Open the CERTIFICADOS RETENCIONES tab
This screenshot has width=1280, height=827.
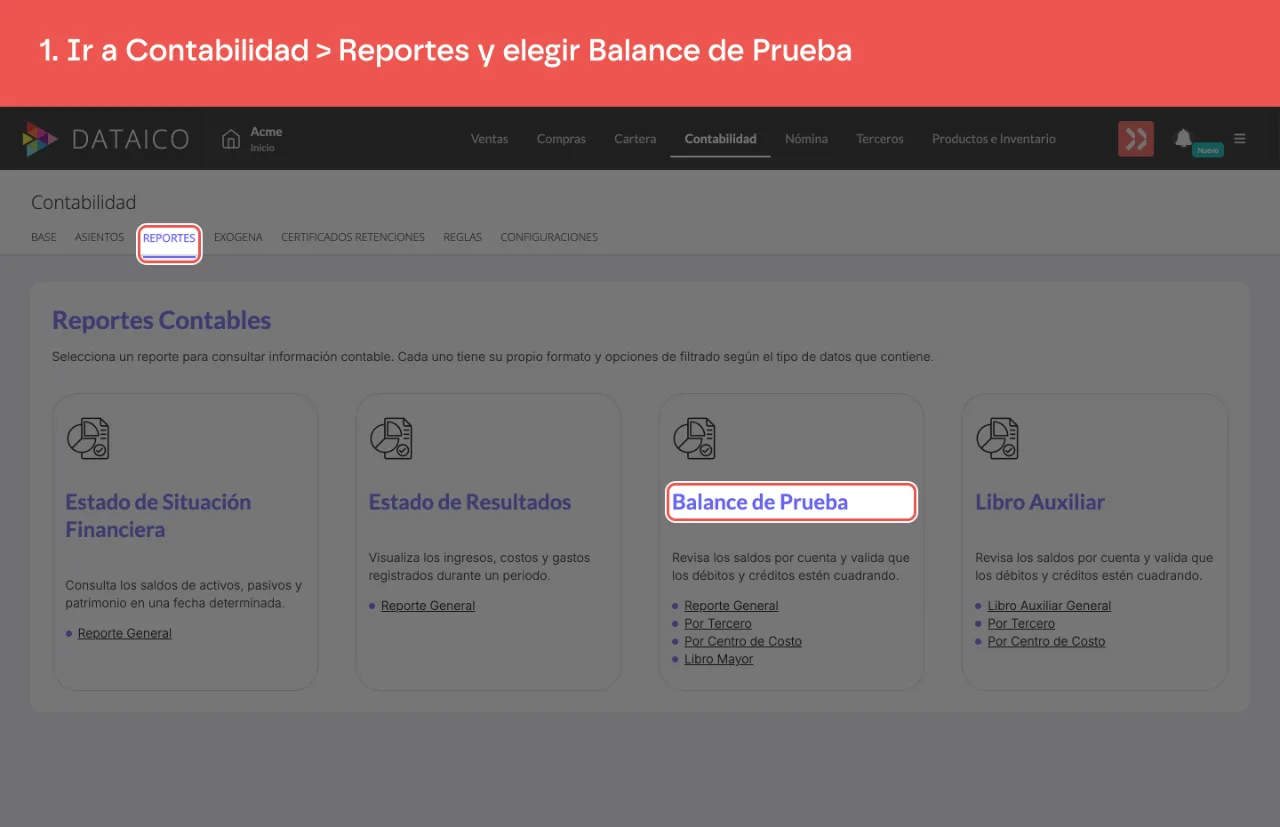[x=353, y=238]
